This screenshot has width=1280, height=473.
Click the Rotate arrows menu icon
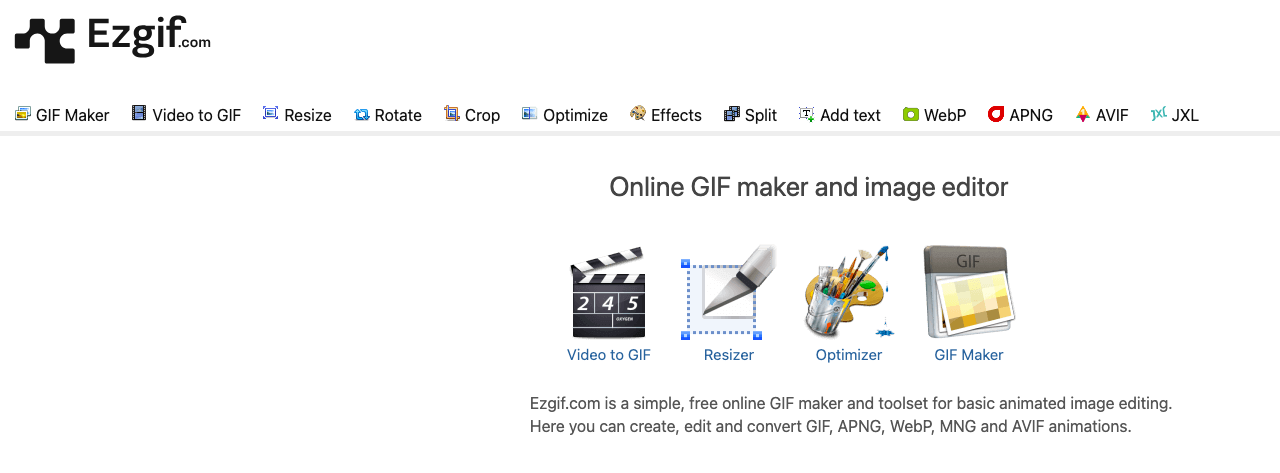click(x=361, y=115)
